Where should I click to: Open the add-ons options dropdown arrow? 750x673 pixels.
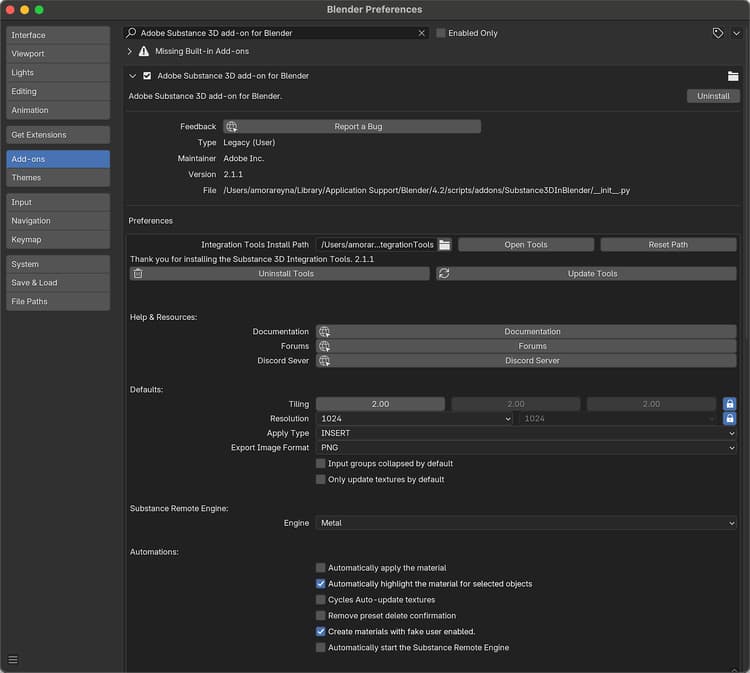click(x=737, y=33)
